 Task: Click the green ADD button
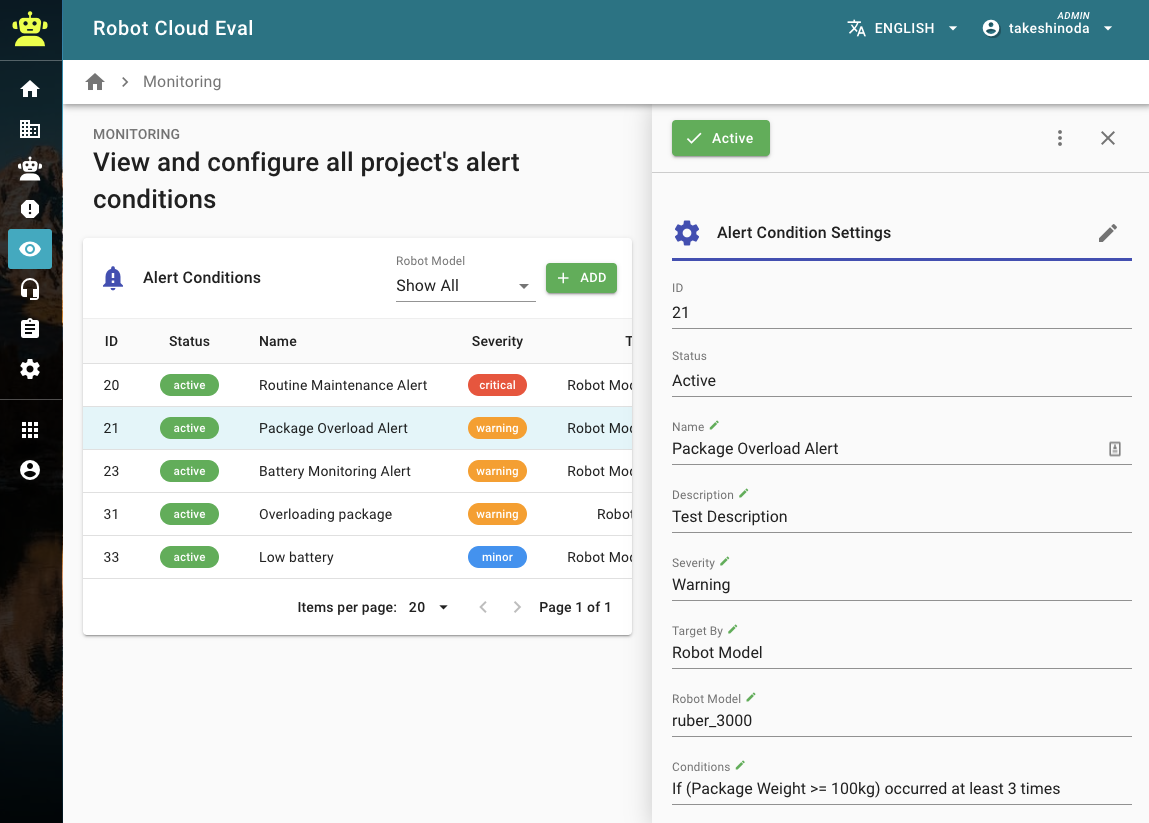tap(581, 278)
